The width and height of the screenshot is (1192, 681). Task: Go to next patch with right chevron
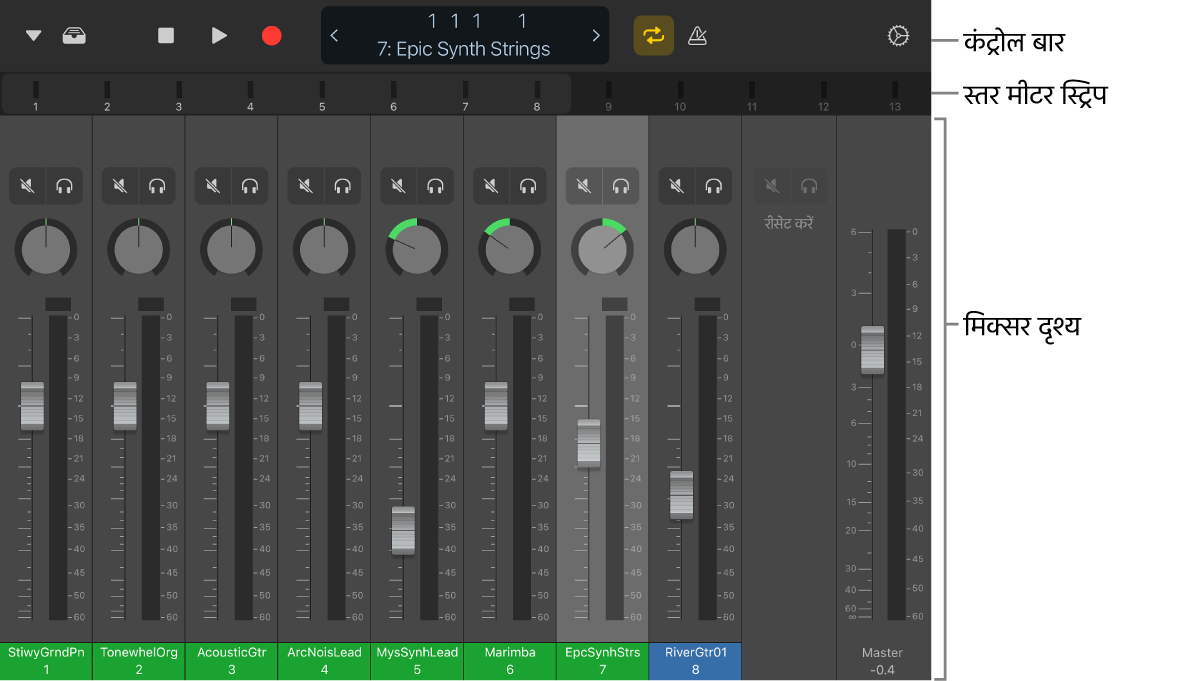point(596,36)
